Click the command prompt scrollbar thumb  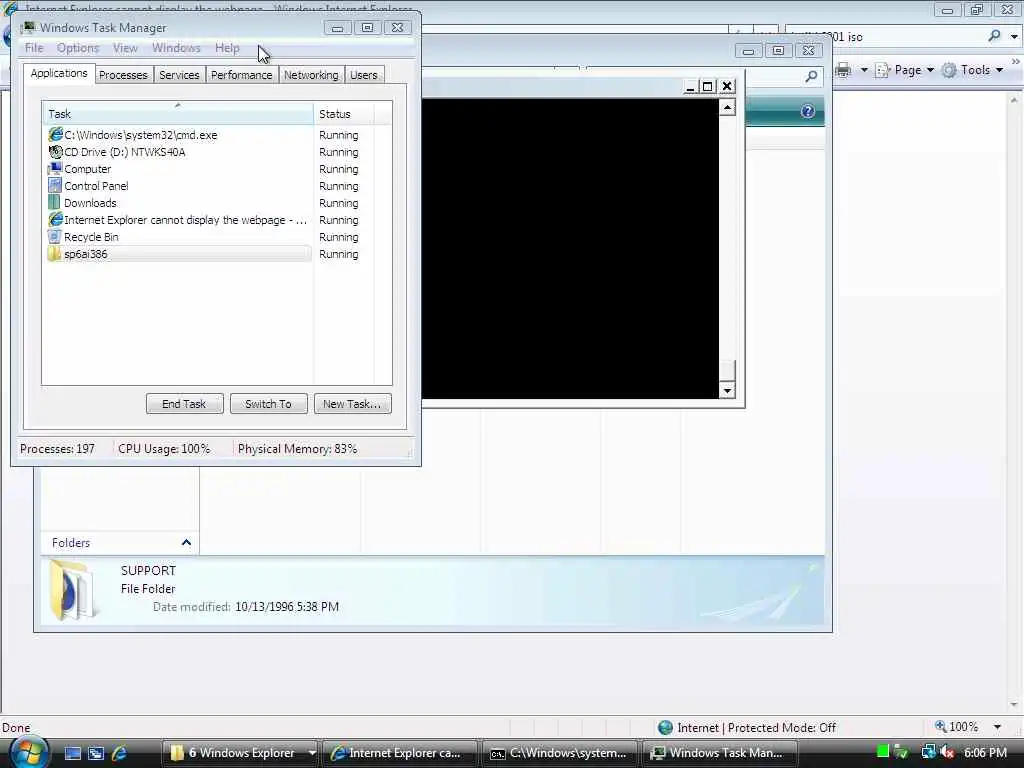728,370
